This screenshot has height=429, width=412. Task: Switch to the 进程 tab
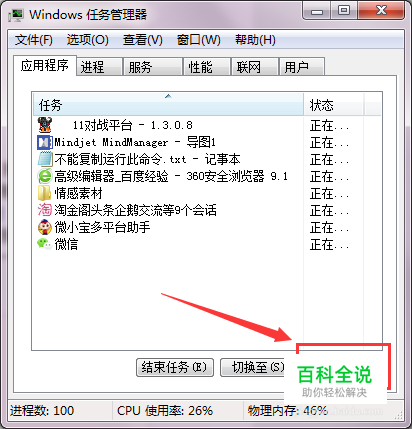tap(99, 67)
